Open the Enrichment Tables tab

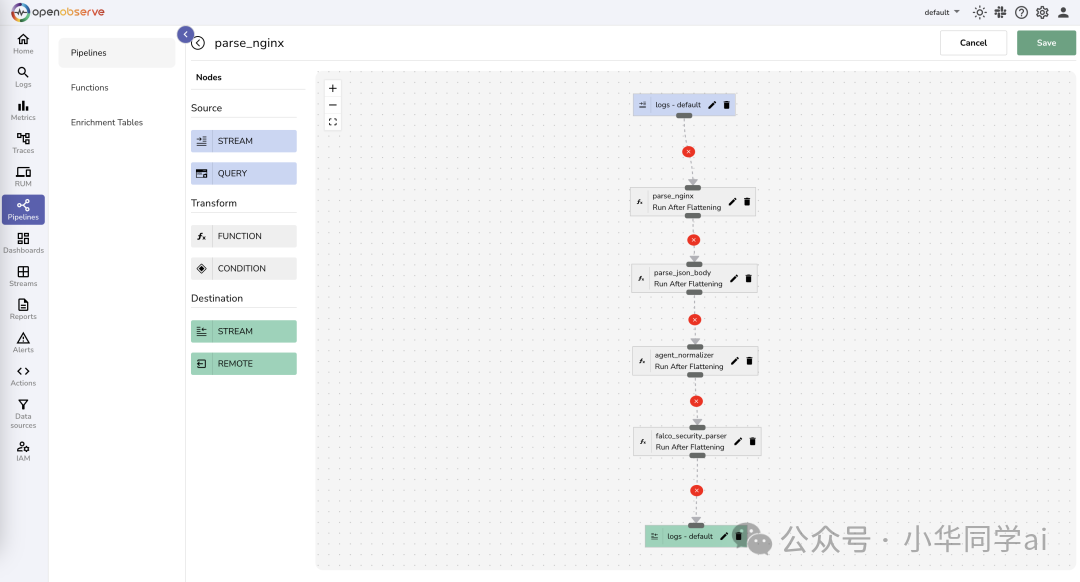coord(107,123)
